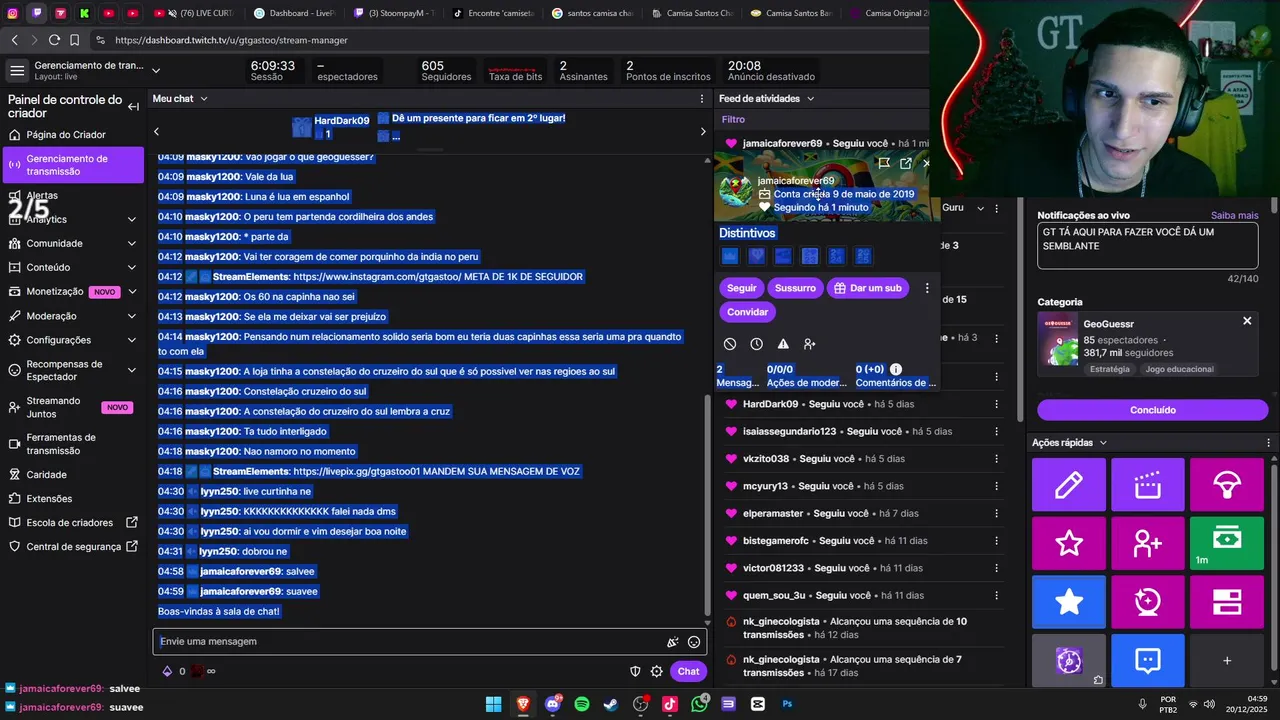Viewport: 1280px width, 720px height.
Task: Click the blue filled-star quick action tile
Action: point(1069,602)
